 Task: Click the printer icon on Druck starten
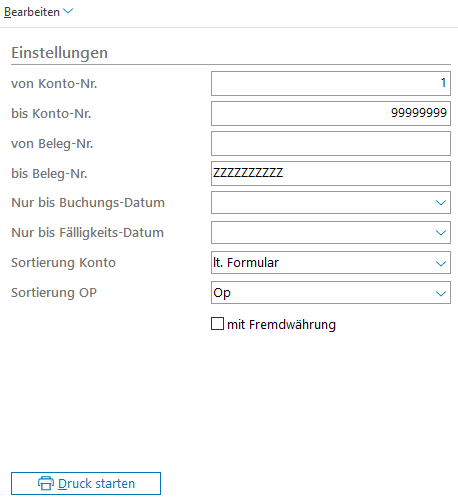[x=46, y=483]
